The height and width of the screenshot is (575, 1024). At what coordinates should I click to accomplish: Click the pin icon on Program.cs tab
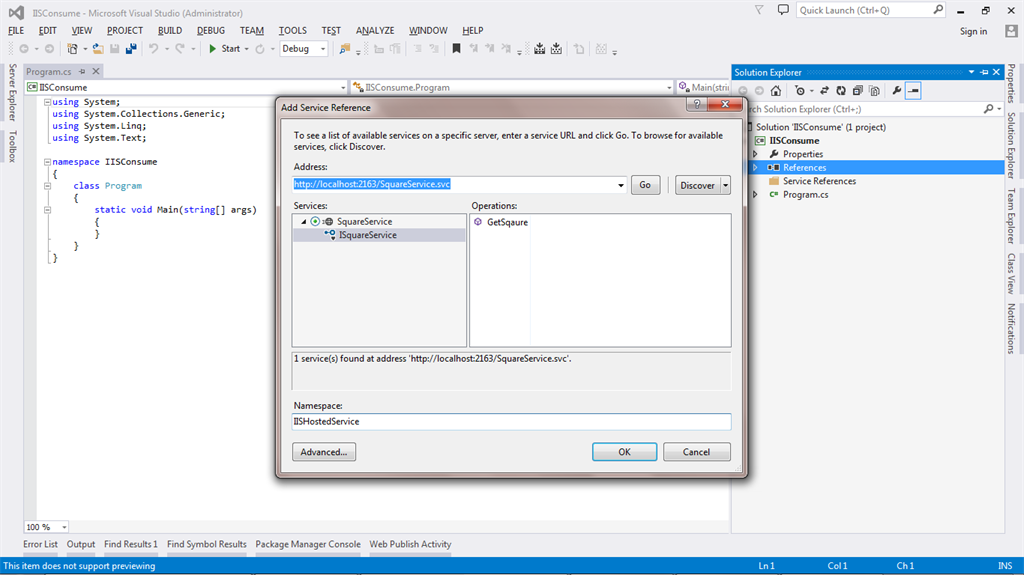coord(82,71)
